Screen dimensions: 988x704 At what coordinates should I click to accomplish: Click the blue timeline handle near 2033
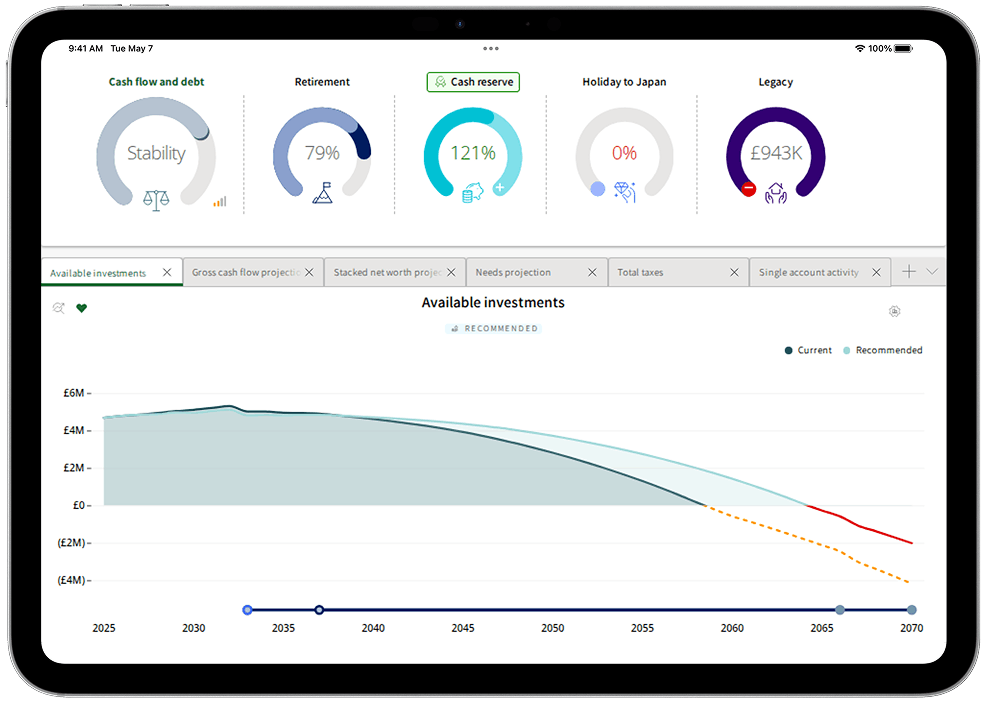[x=248, y=609]
